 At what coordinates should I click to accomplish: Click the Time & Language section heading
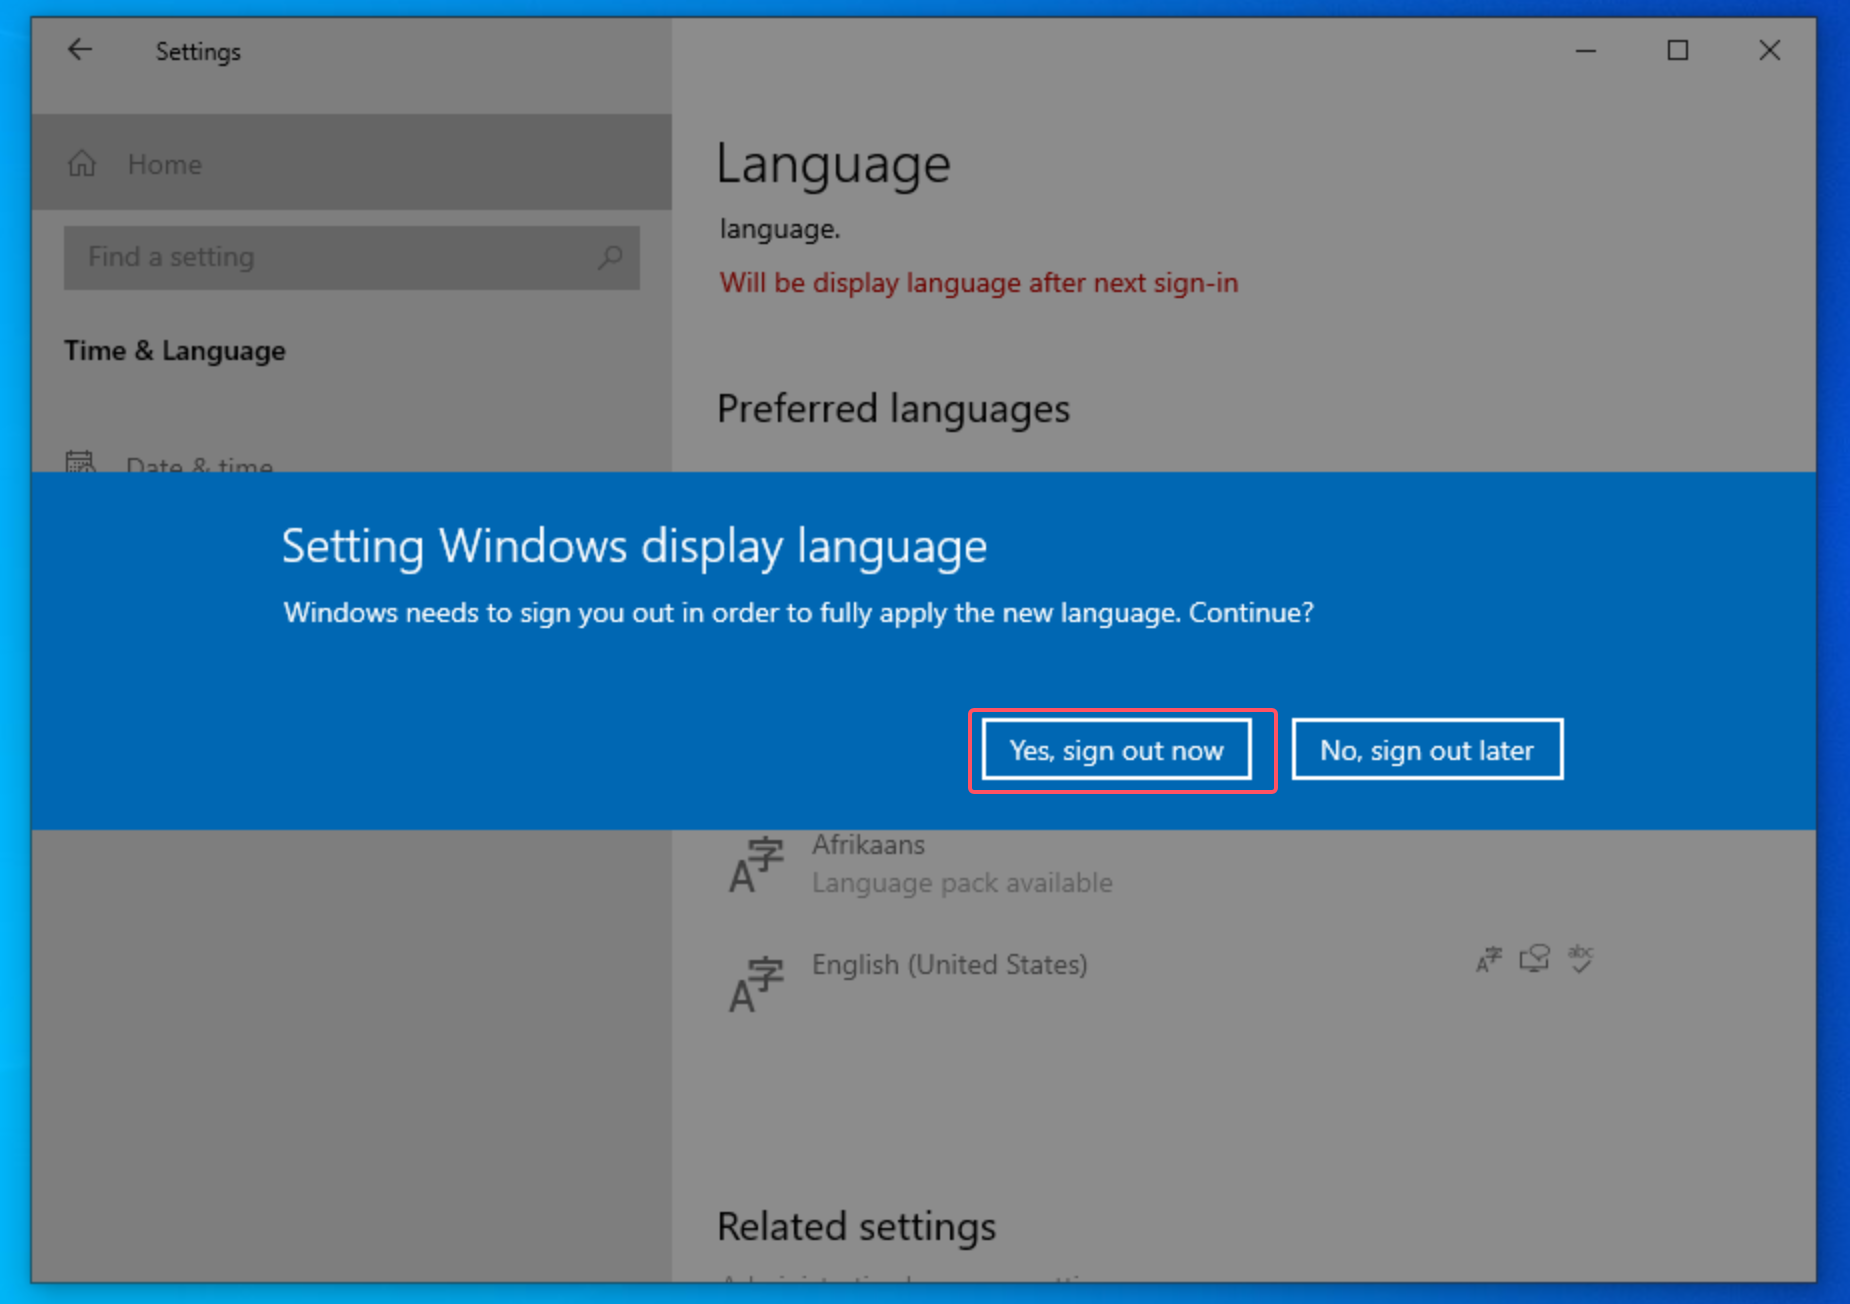tap(175, 351)
